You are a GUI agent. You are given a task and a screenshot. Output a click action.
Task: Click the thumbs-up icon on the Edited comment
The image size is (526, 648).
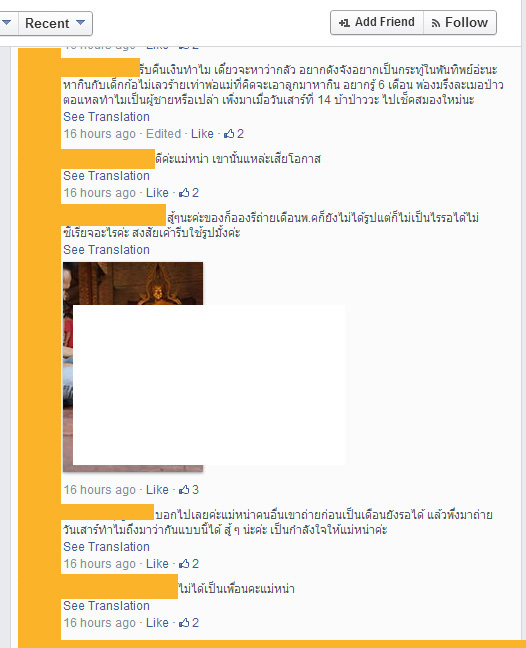pos(229,134)
